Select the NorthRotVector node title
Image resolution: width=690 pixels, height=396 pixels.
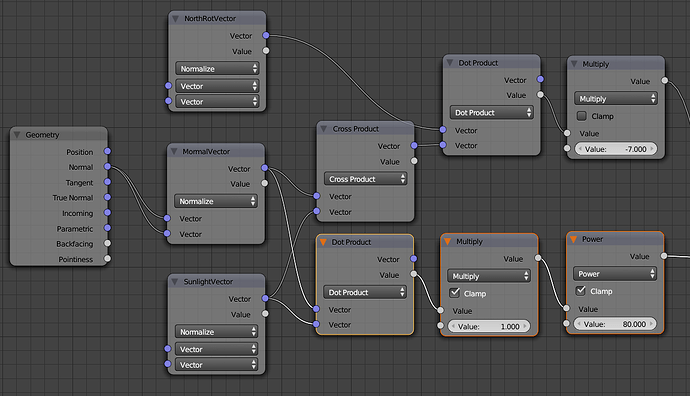(210, 19)
